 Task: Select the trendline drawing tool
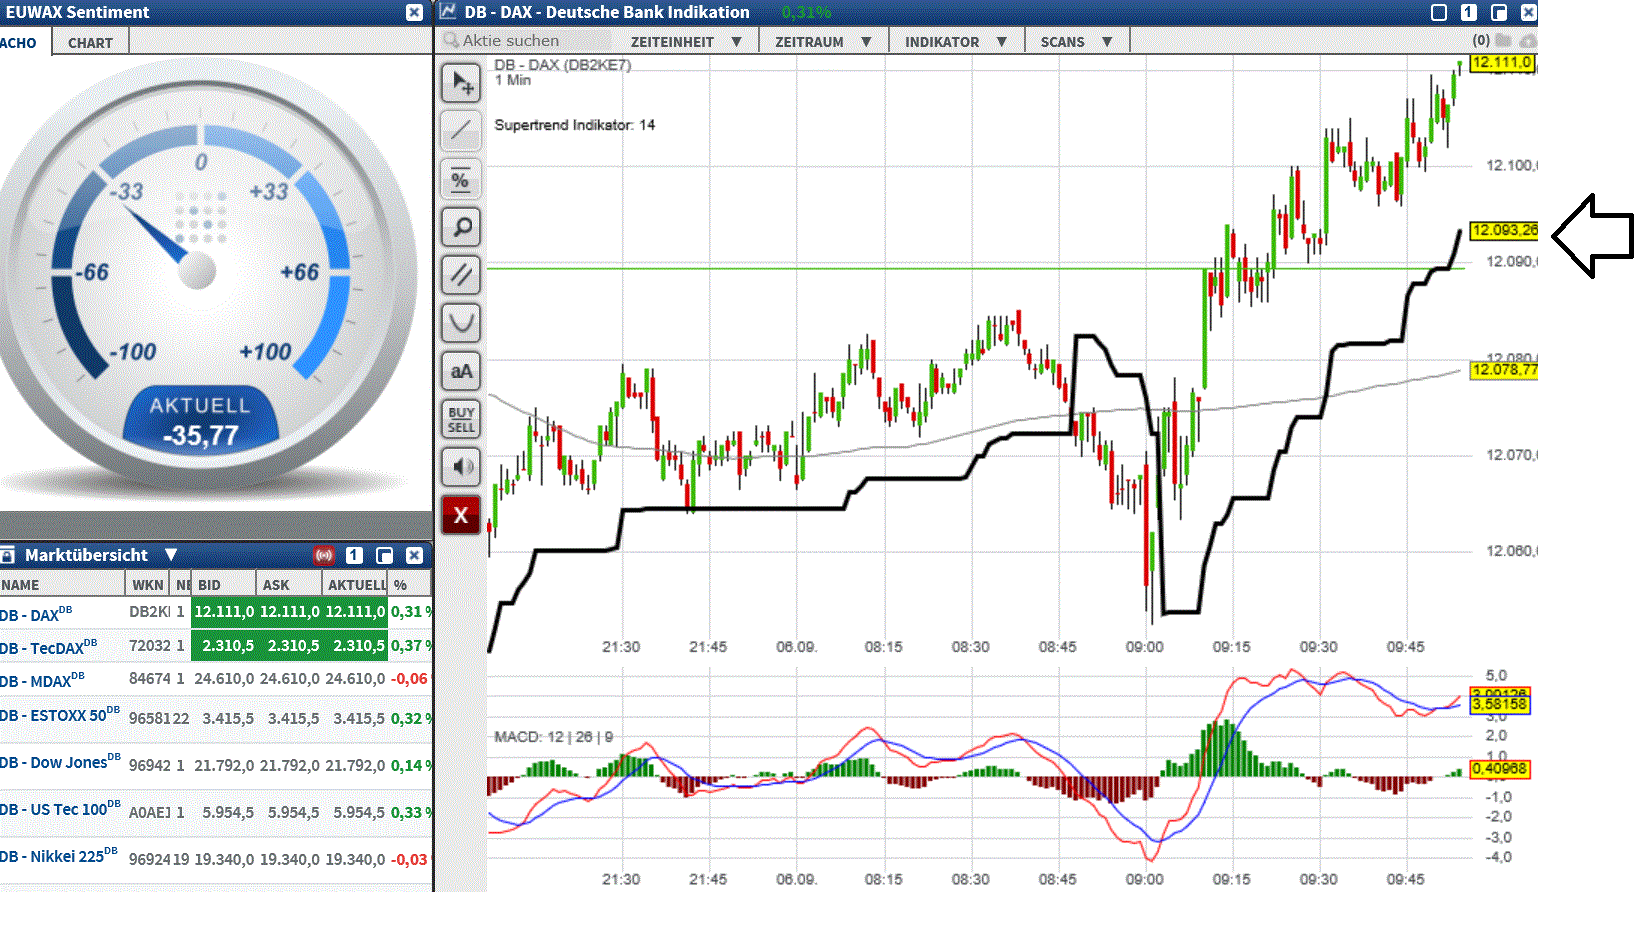461,131
